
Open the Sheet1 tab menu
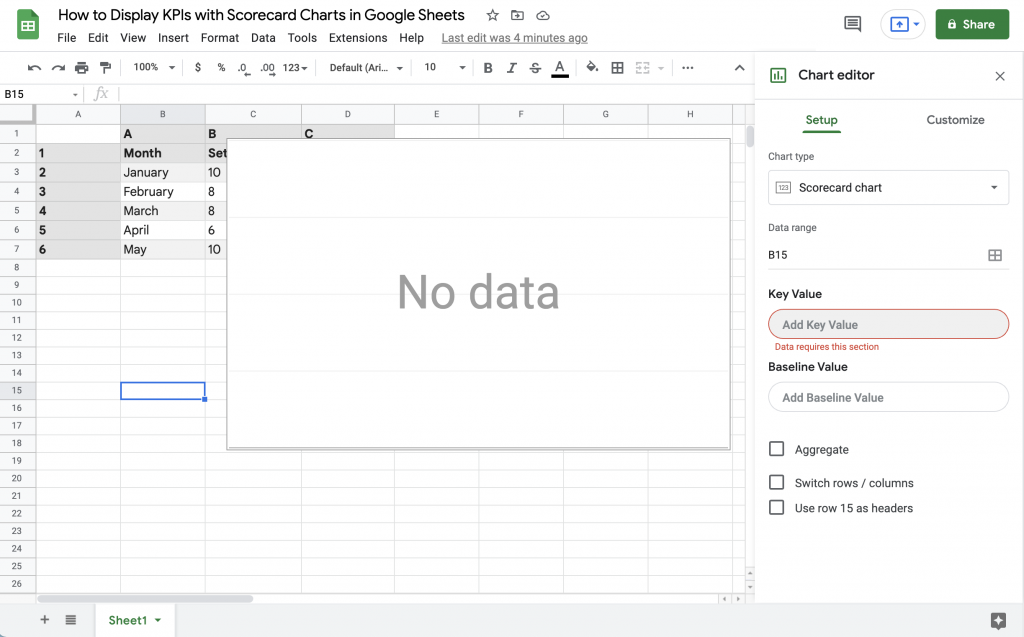click(158, 620)
